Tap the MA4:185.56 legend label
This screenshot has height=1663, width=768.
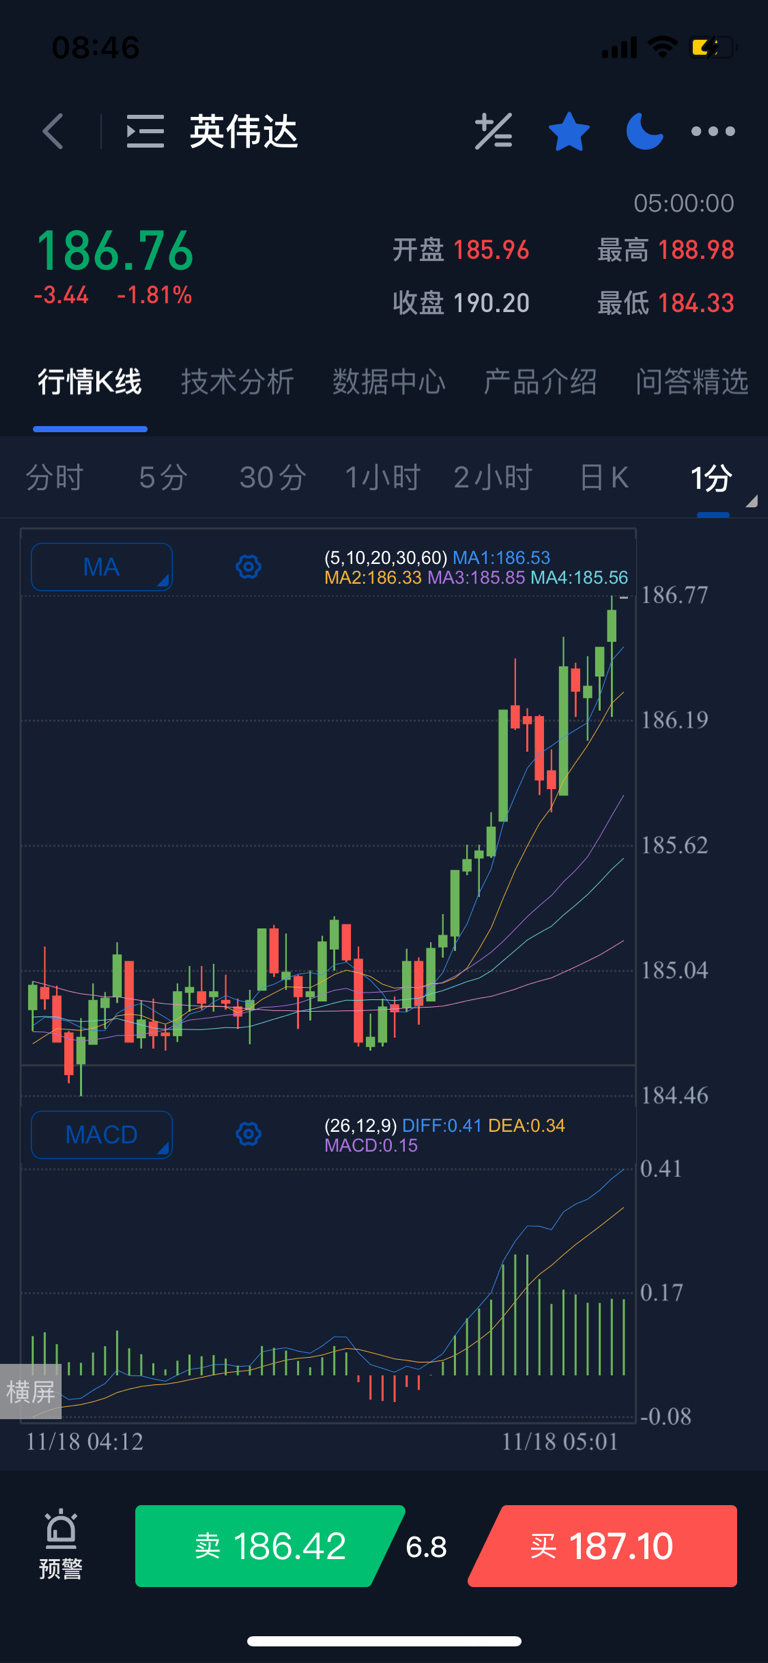[x=579, y=577]
